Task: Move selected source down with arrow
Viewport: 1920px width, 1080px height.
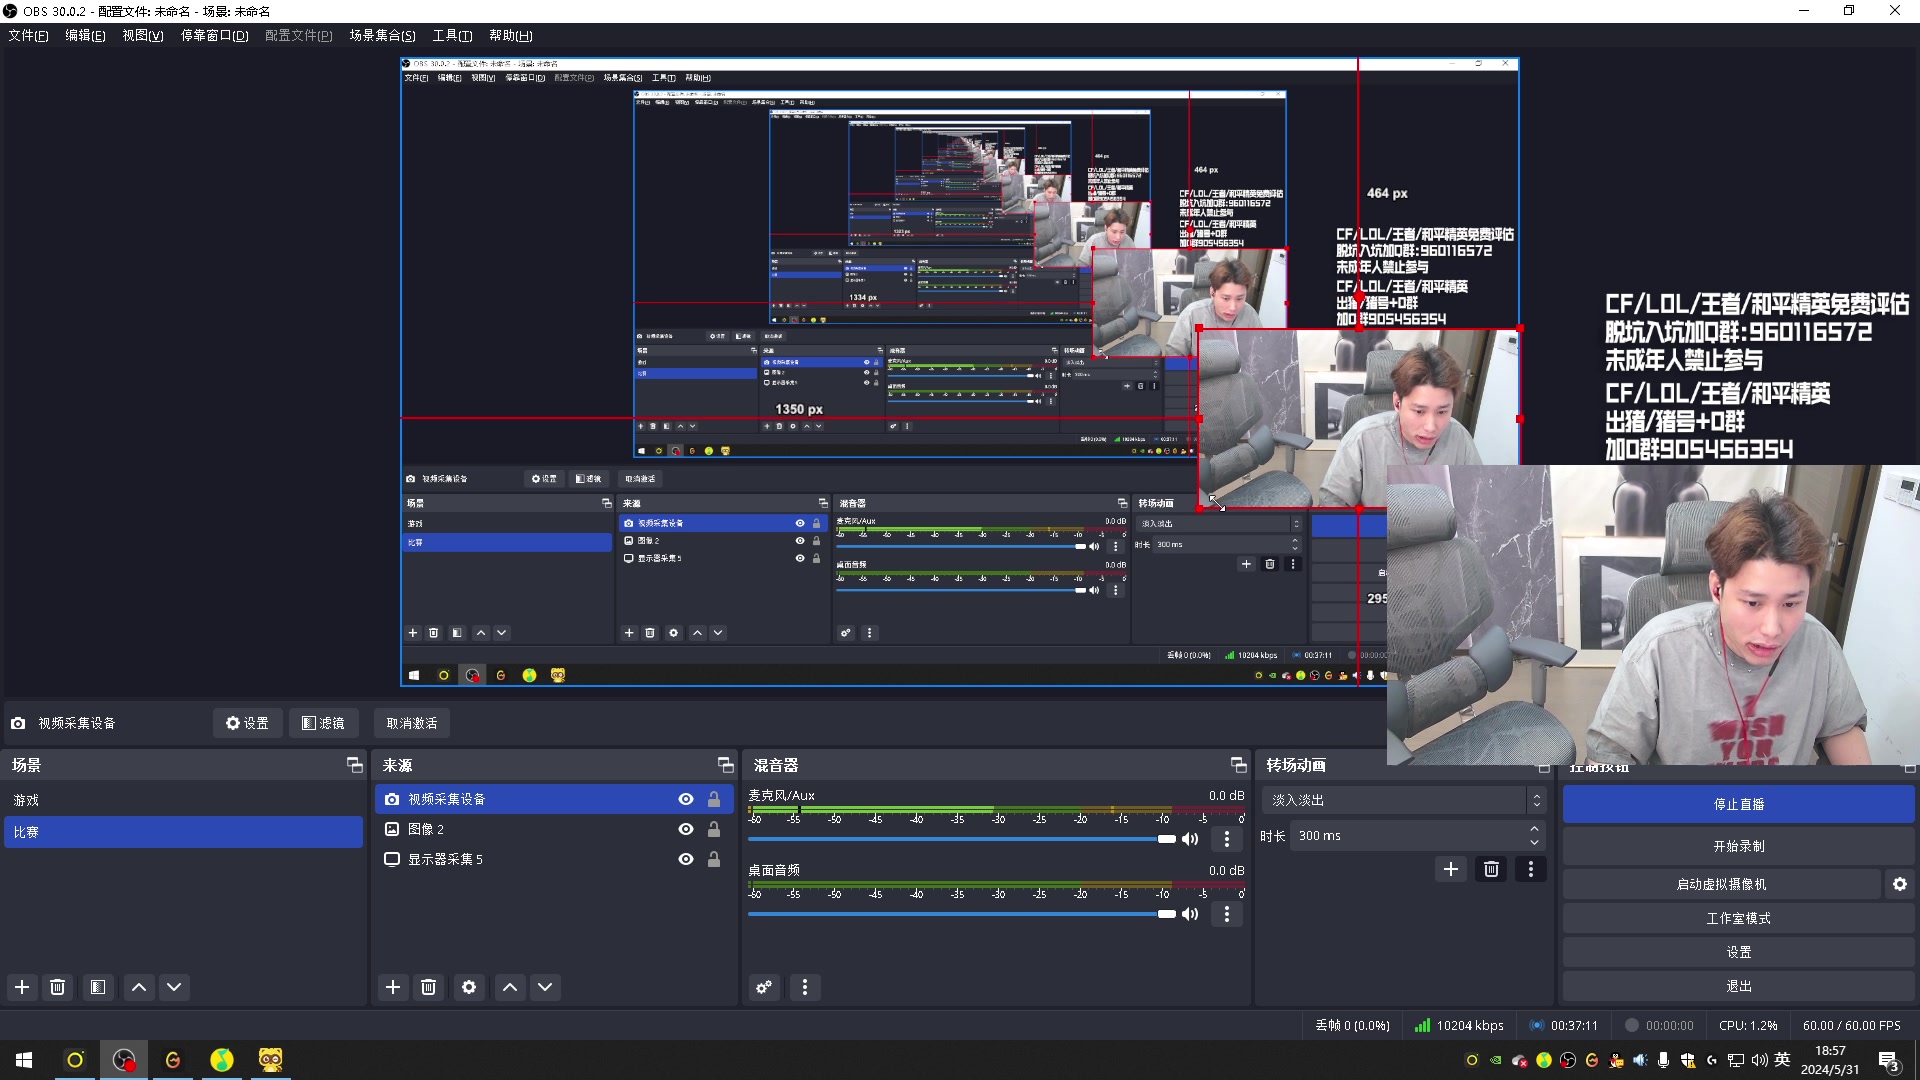Action: click(x=545, y=987)
